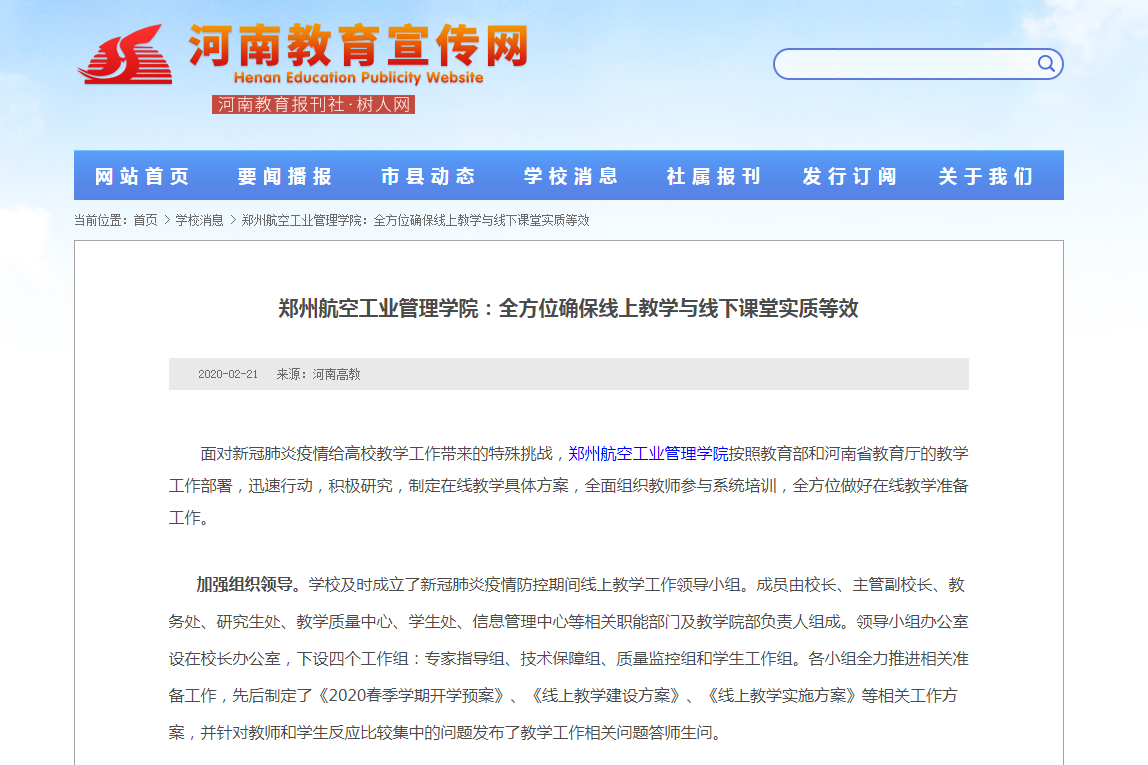1148x765 pixels.
Task: Click breadcrumb article title link
Action: [415, 220]
